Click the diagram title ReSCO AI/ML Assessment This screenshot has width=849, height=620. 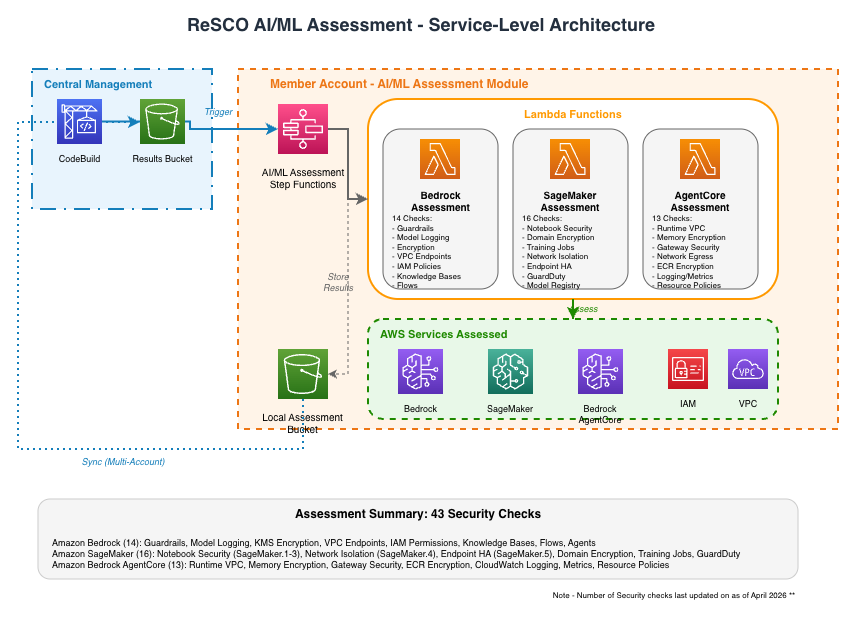(421, 25)
